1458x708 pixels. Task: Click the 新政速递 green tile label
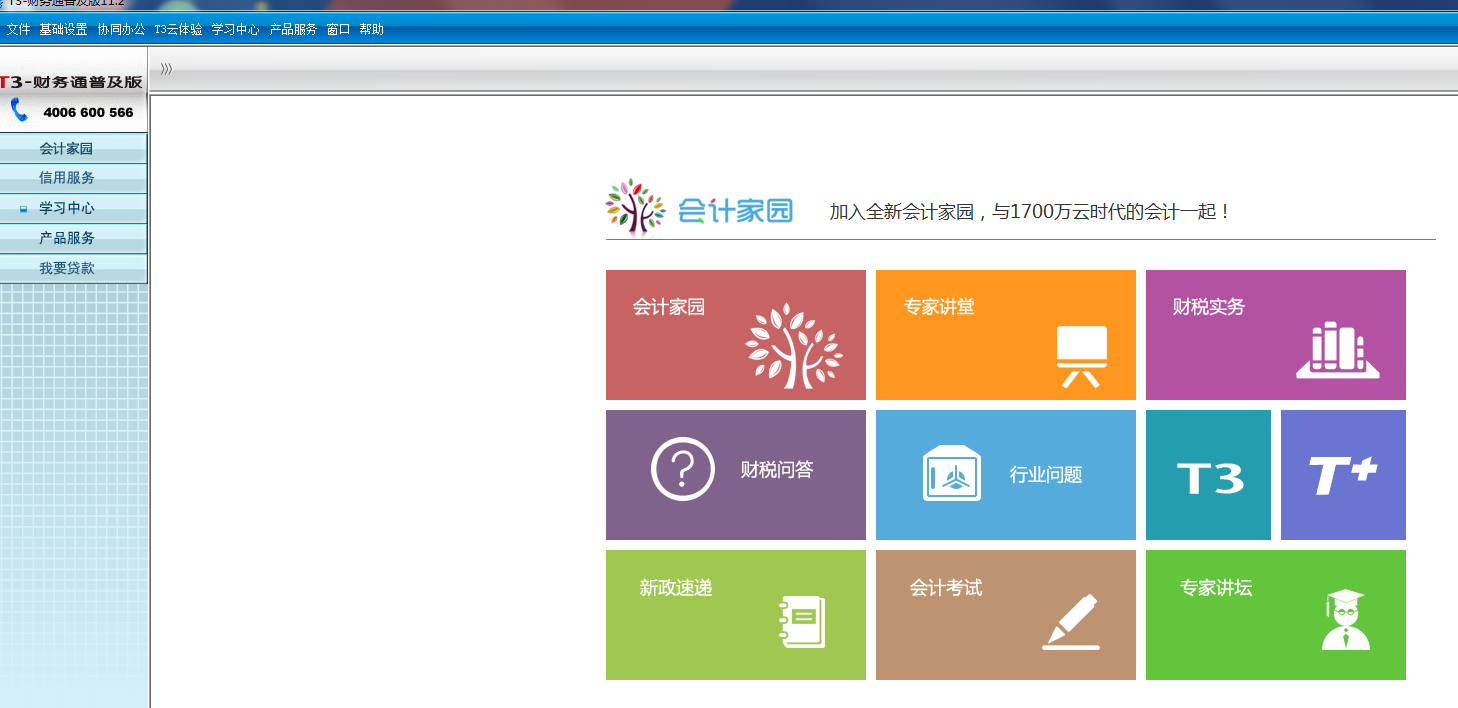676,588
